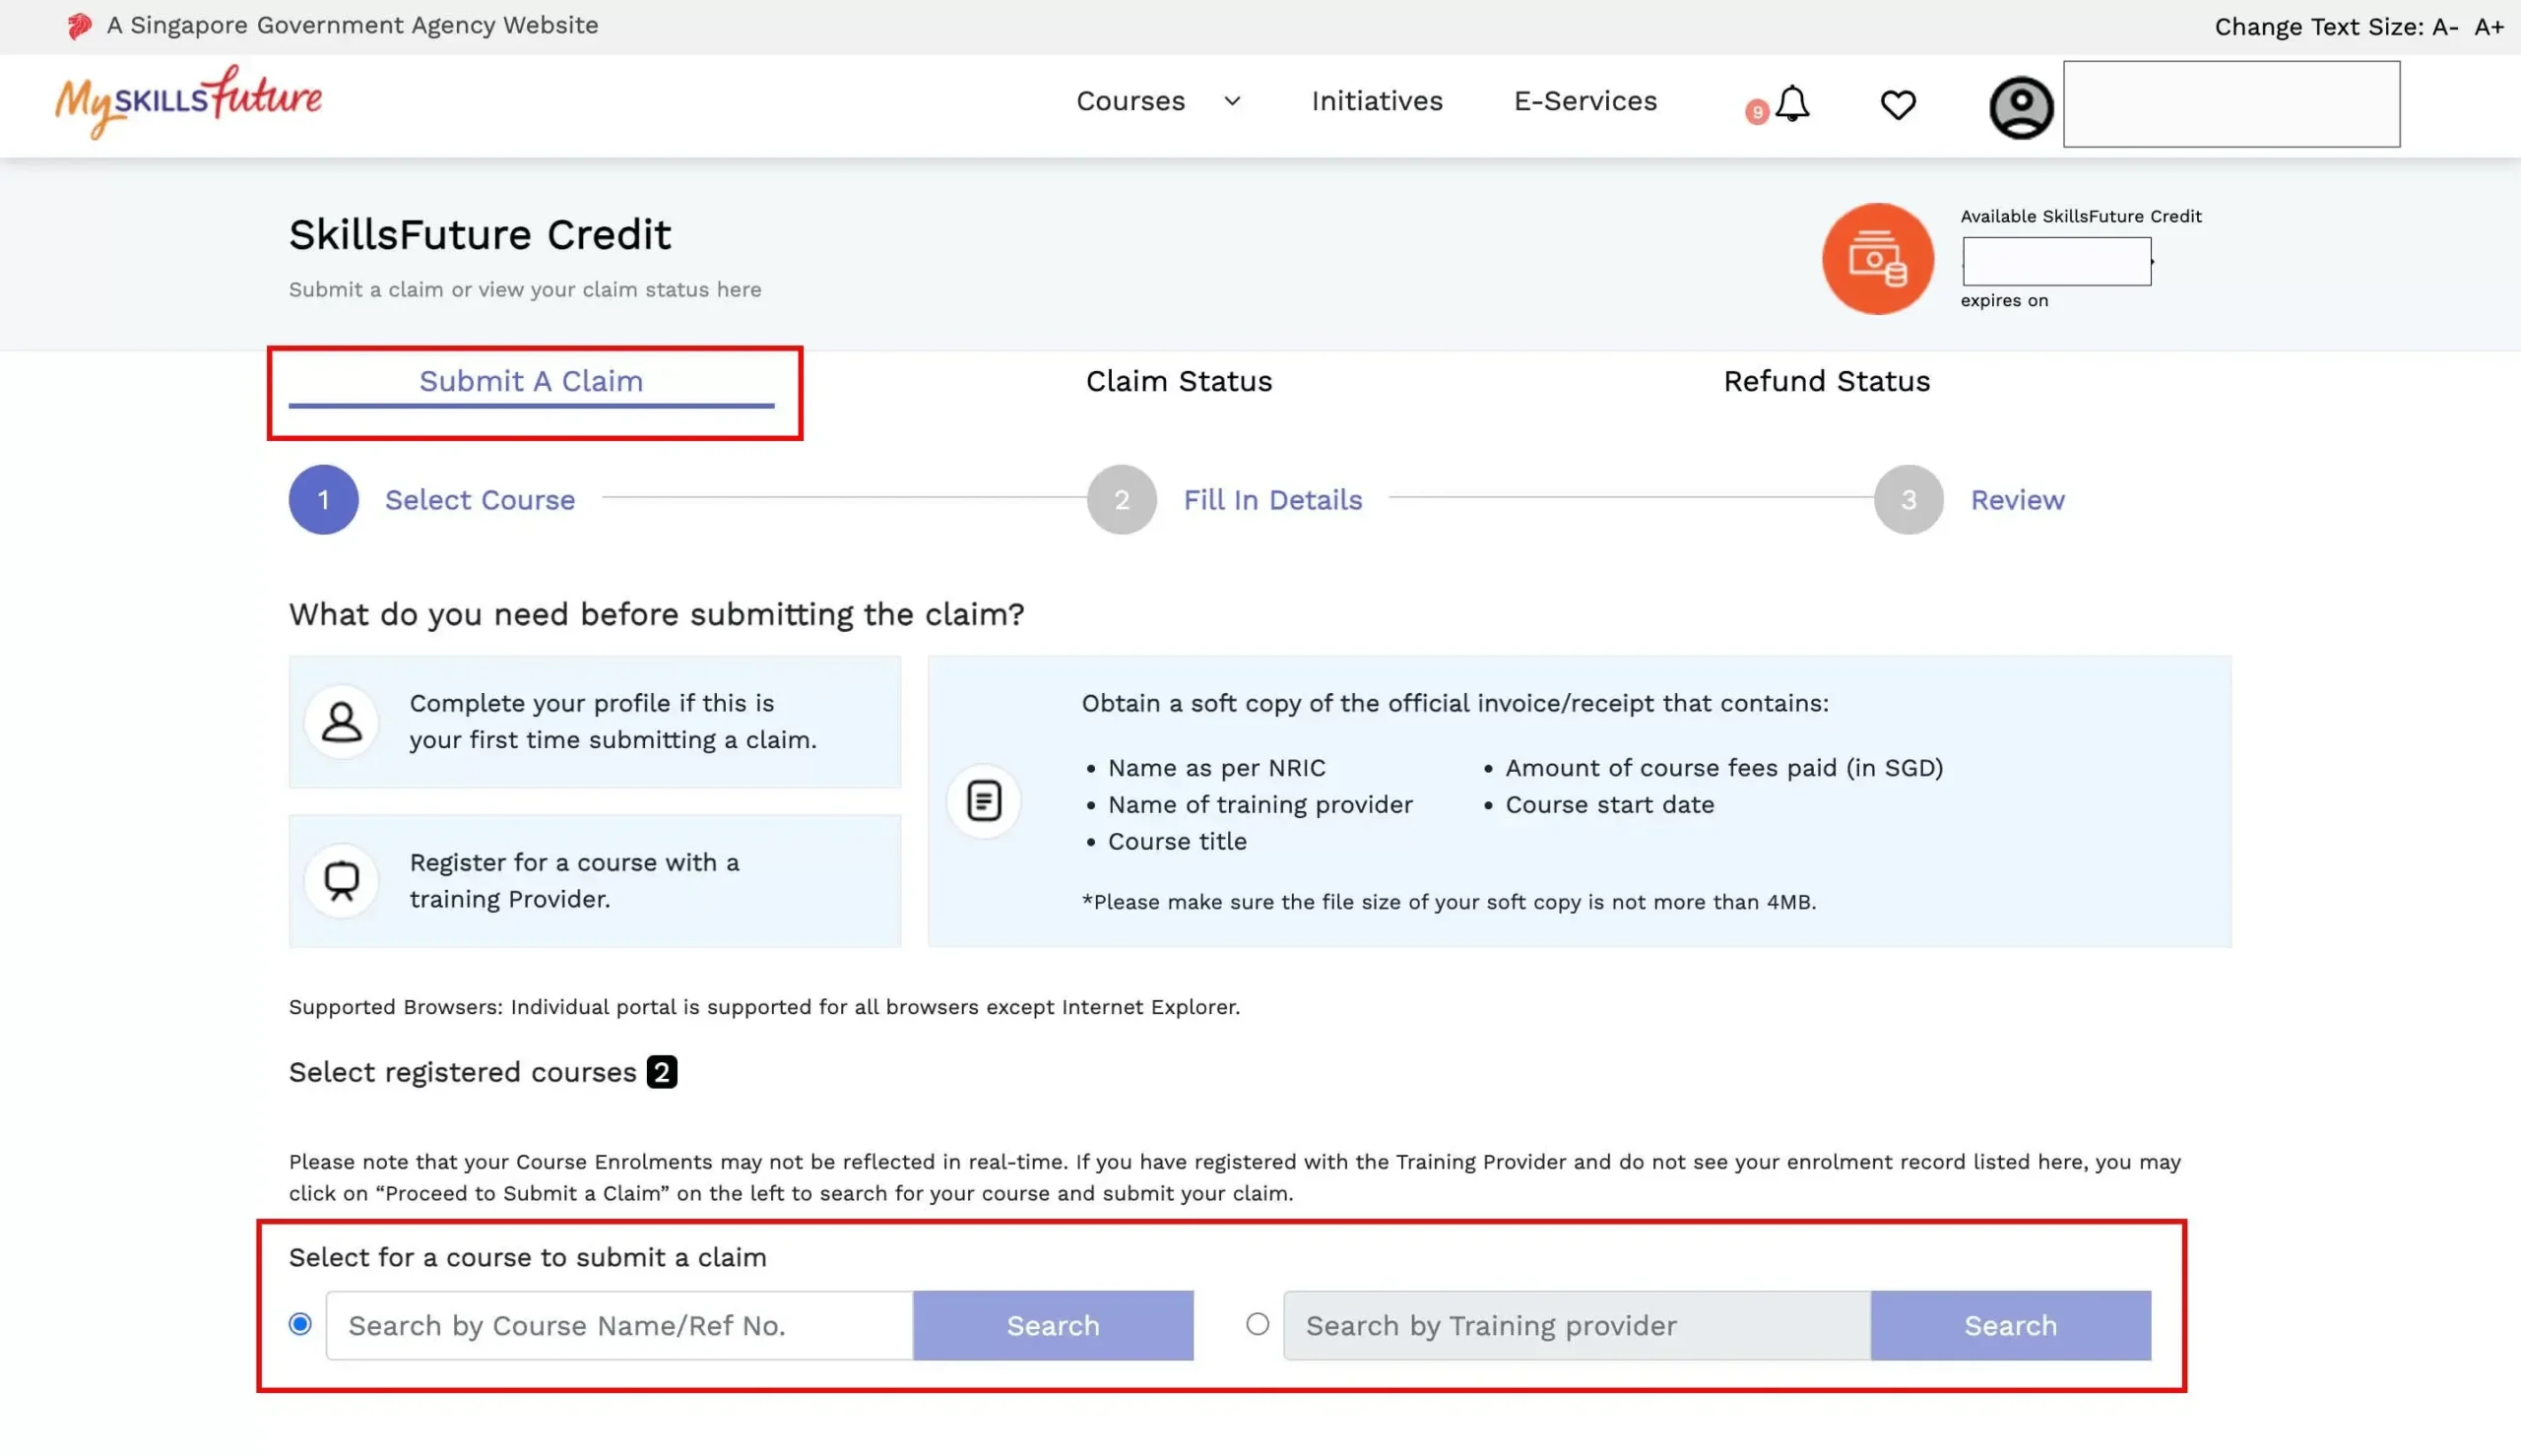Click the Select Course step label
The width and height of the screenshot is (2521, 1456).
480,500
